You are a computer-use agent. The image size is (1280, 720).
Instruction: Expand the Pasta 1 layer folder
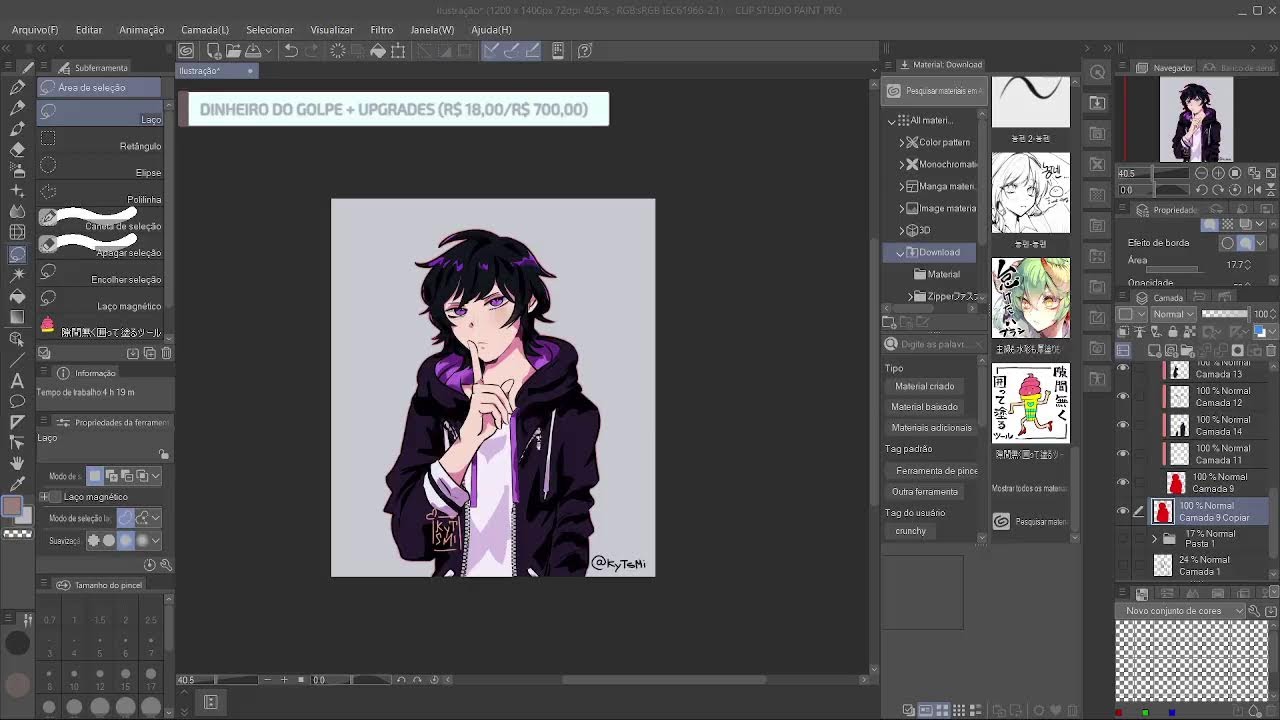tap(1155, 539)
